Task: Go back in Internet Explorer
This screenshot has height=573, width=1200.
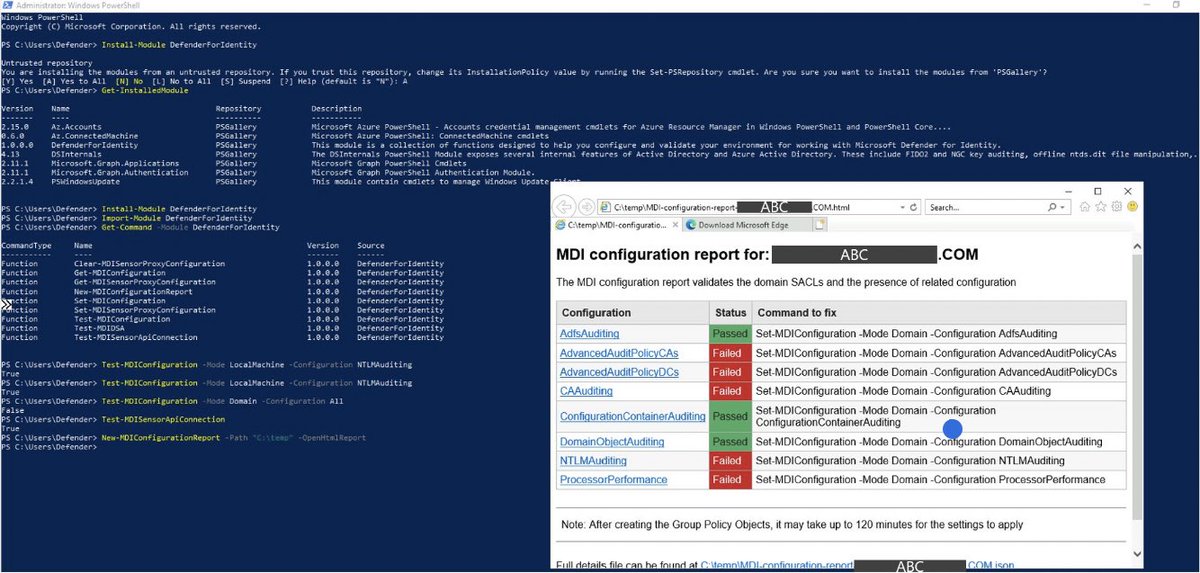Action: coord(564,207)
